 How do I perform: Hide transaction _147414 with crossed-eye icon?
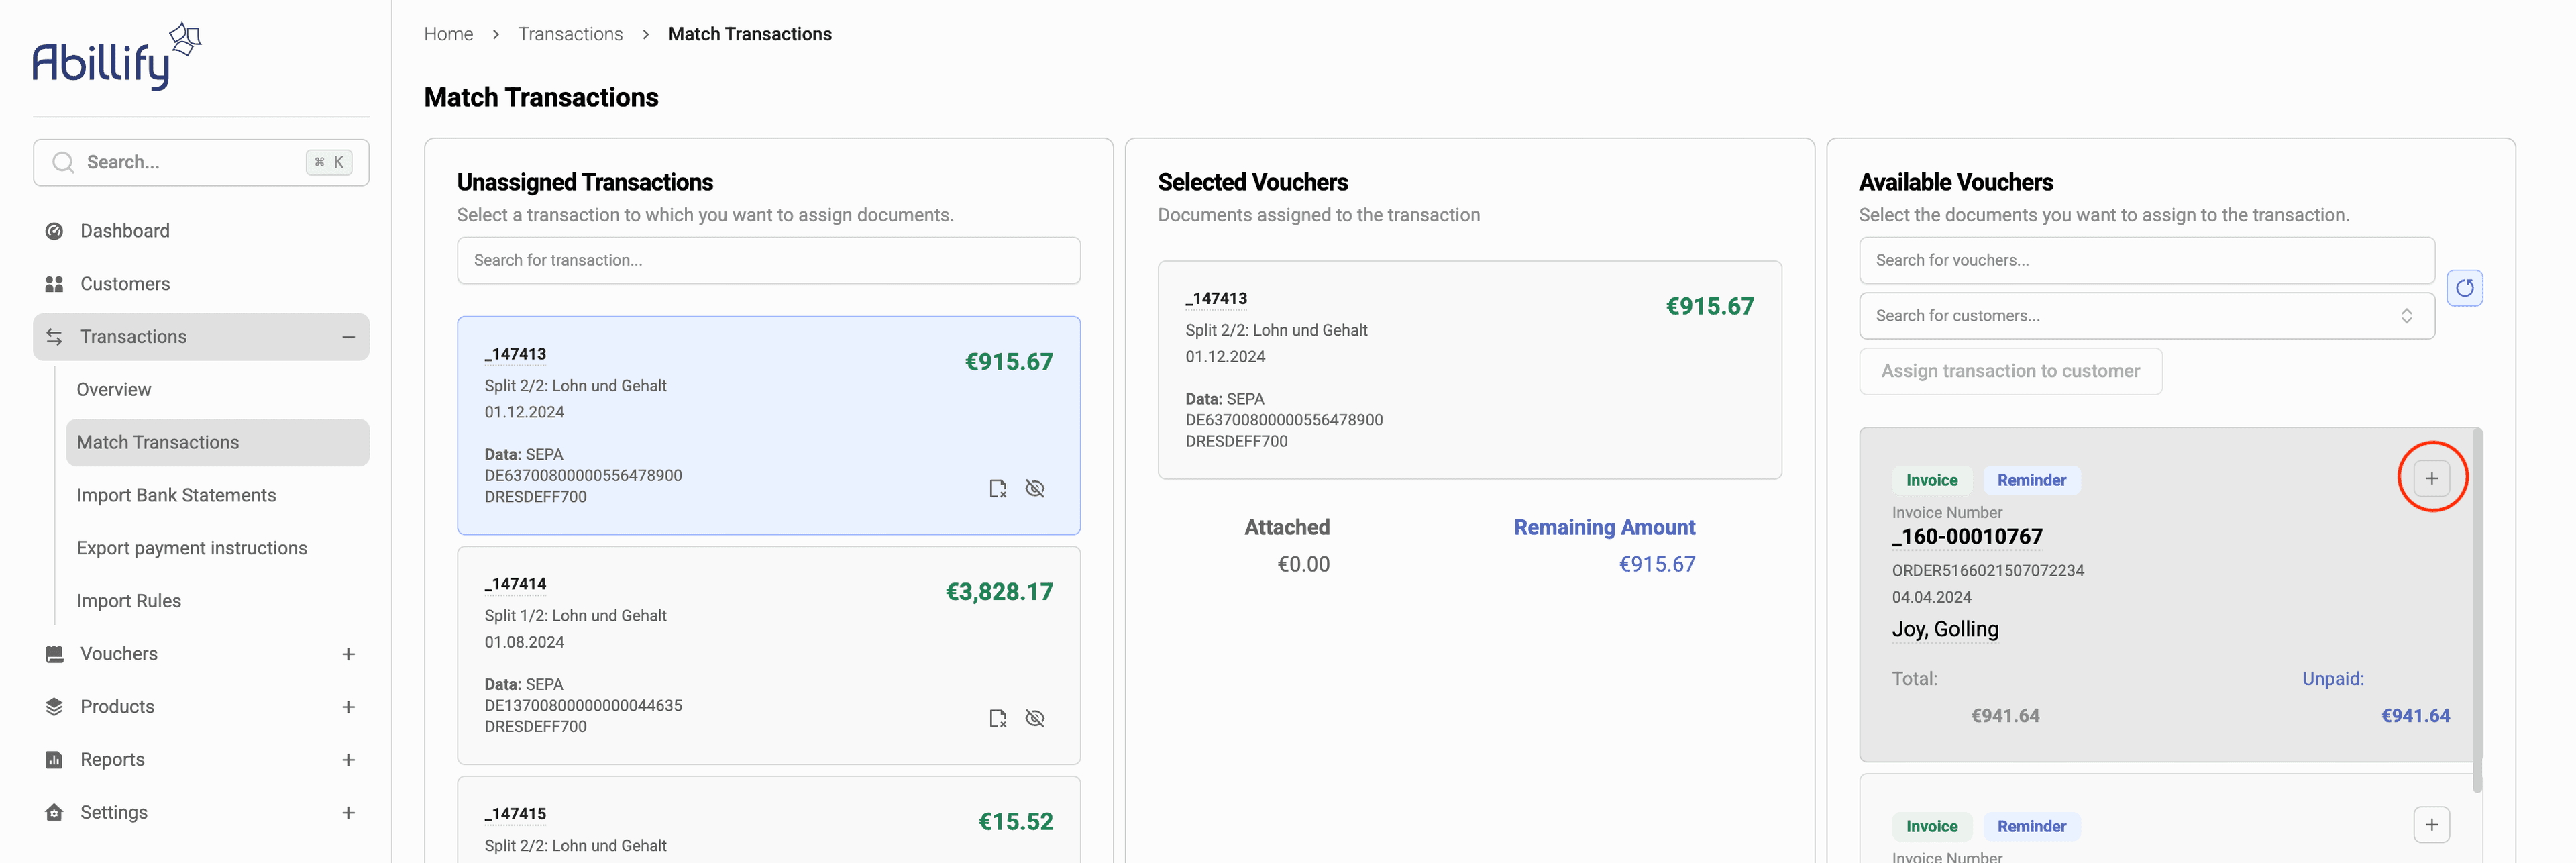1035,718
